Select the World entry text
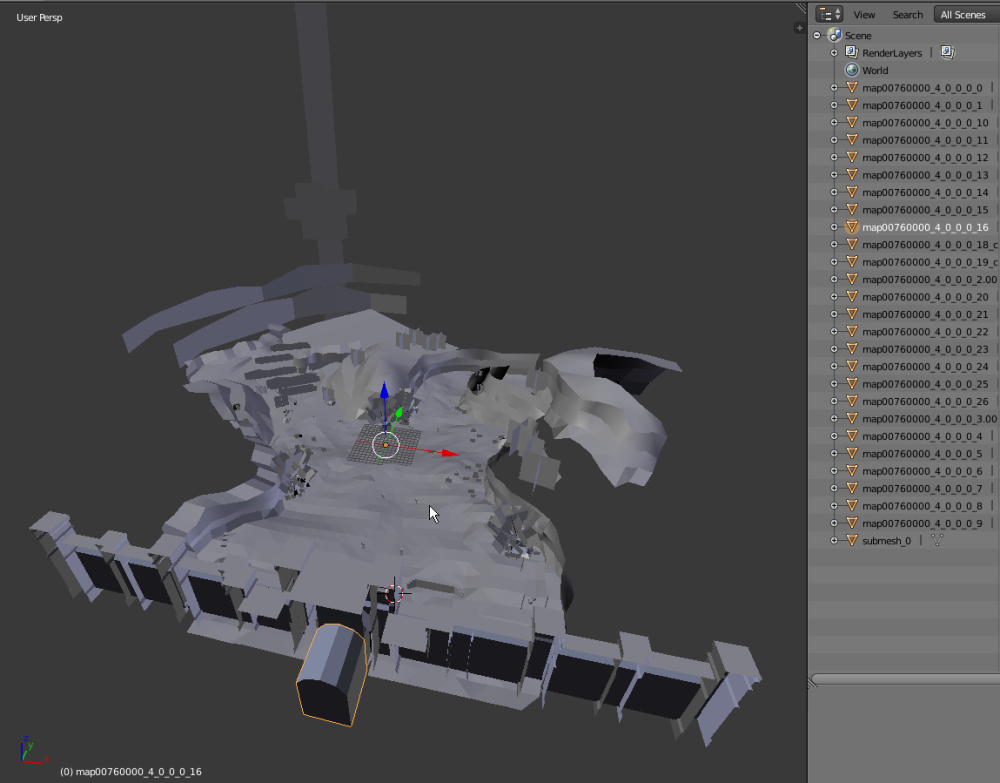The image size is (1000, 783). 875,71
